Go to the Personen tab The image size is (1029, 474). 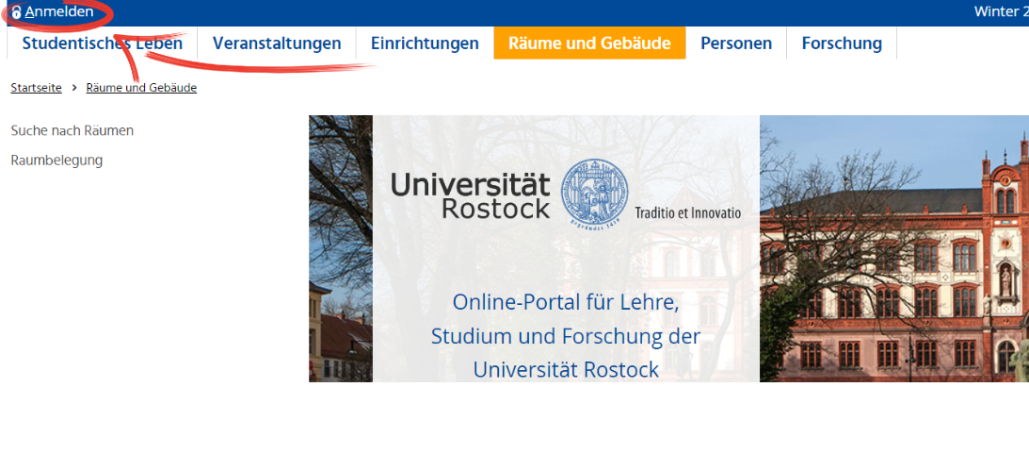click(x=736, y=43)
